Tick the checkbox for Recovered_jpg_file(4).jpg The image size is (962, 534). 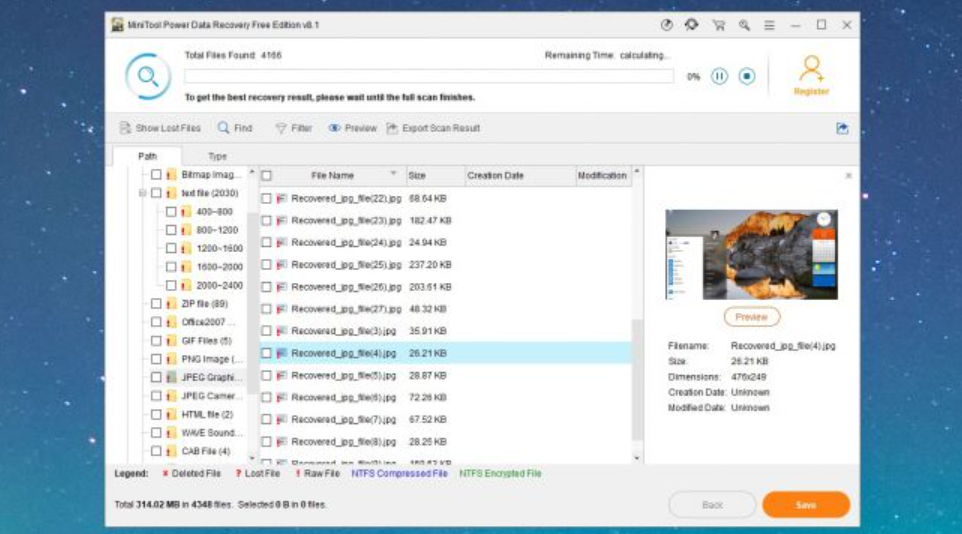pyautogui.click(x=266, y=353)
